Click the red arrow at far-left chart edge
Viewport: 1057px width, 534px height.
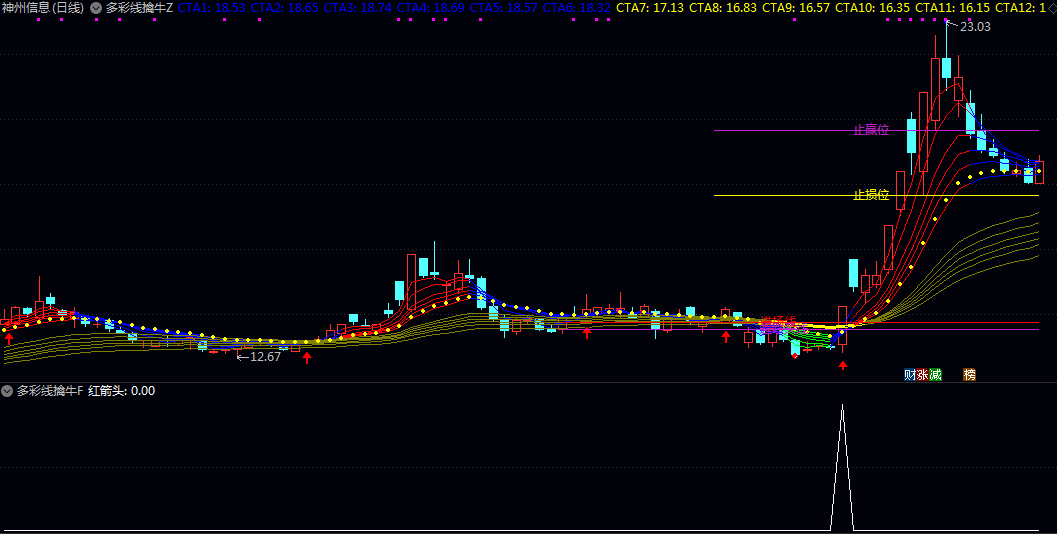pyautogui.click(x=9, y=338)
